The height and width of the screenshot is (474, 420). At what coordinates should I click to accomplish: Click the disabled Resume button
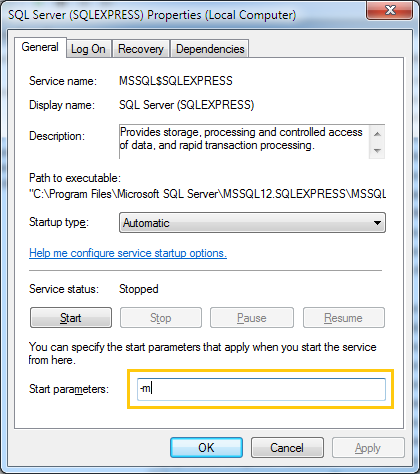pos(344,318)
